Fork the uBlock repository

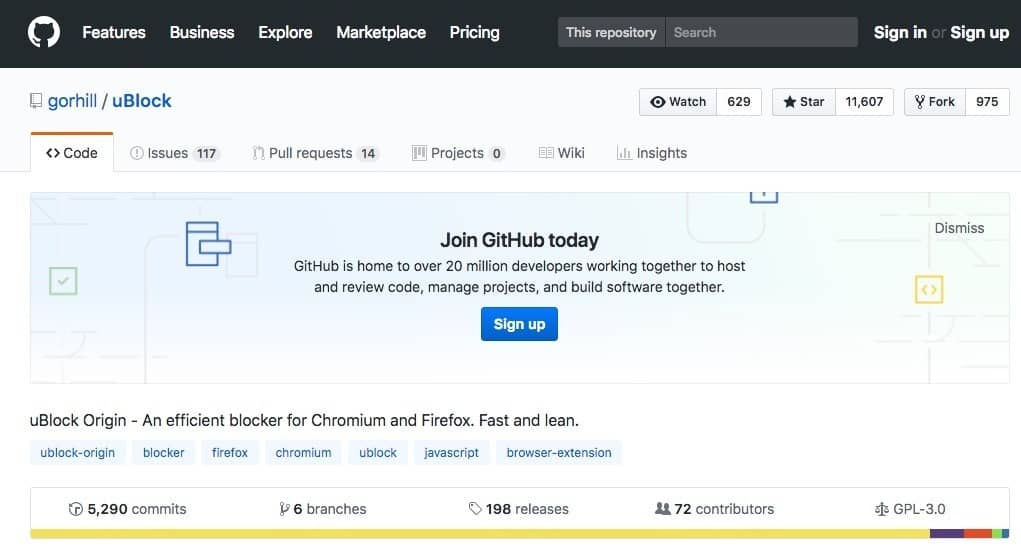[934, 102]
